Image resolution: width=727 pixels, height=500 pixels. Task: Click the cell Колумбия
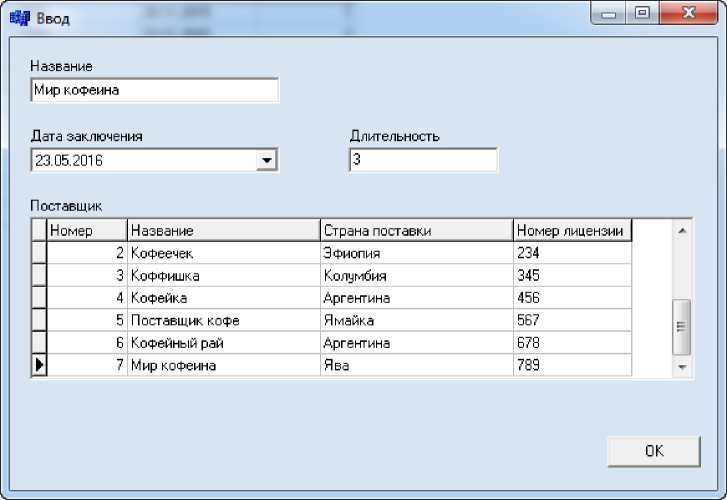point(416,276)
